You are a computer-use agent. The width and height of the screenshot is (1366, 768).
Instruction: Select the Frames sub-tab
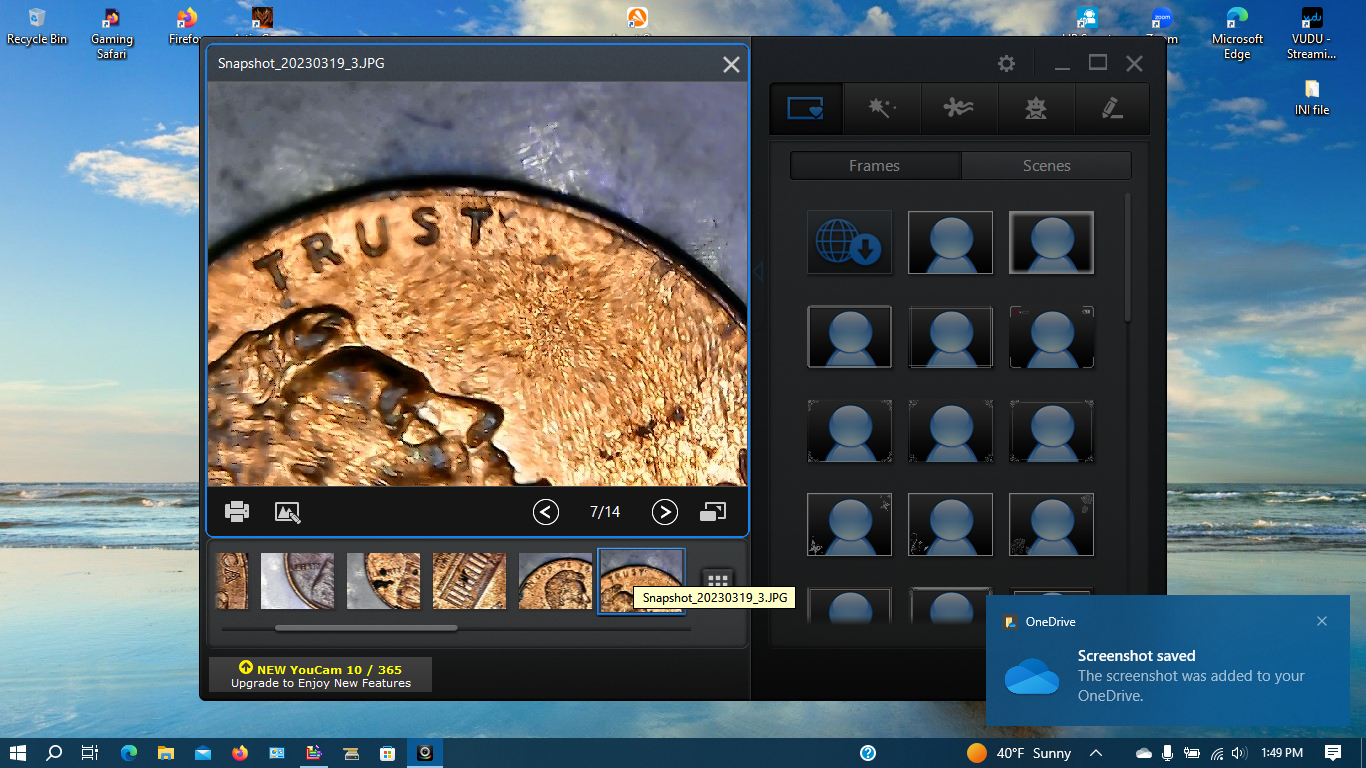tap(875, 166)
